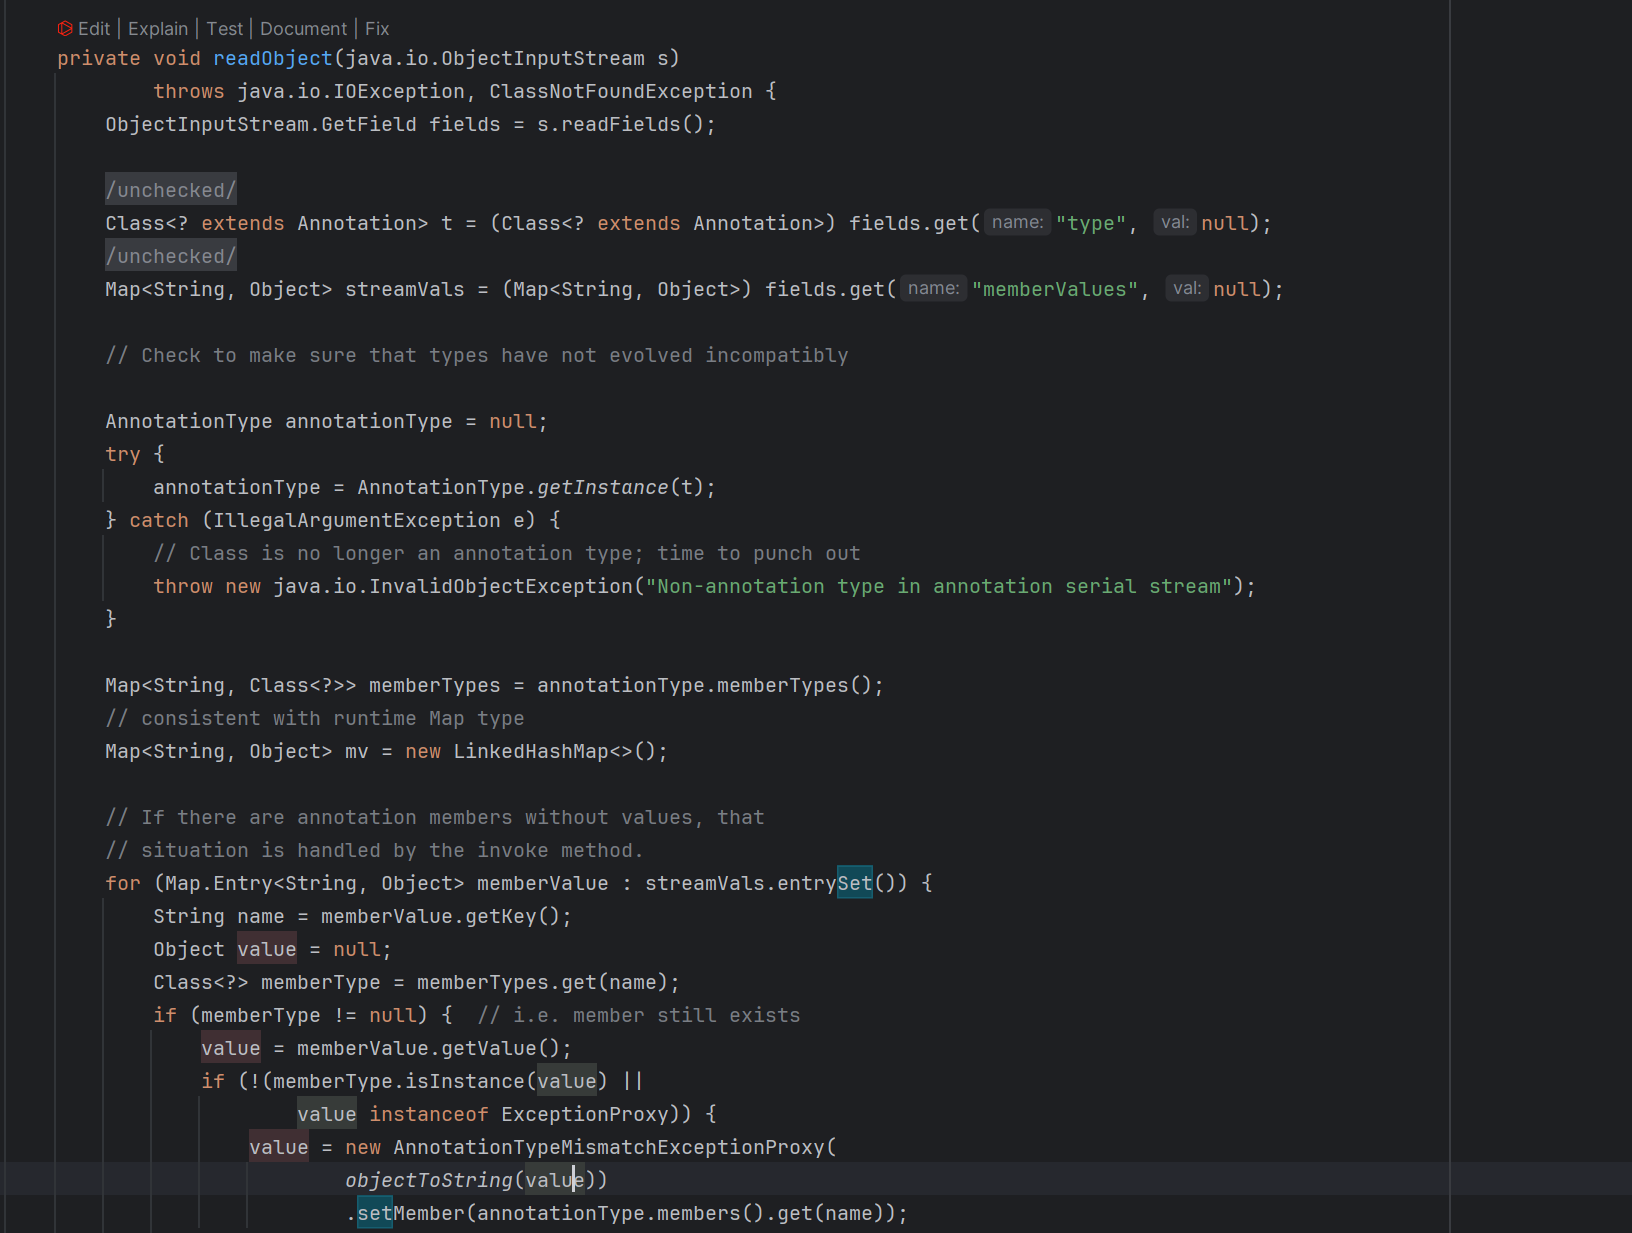The width and height of the screenshot is (1632, 1233).
Task: Click the Fix code lens action
Action: tap(377, 29)
